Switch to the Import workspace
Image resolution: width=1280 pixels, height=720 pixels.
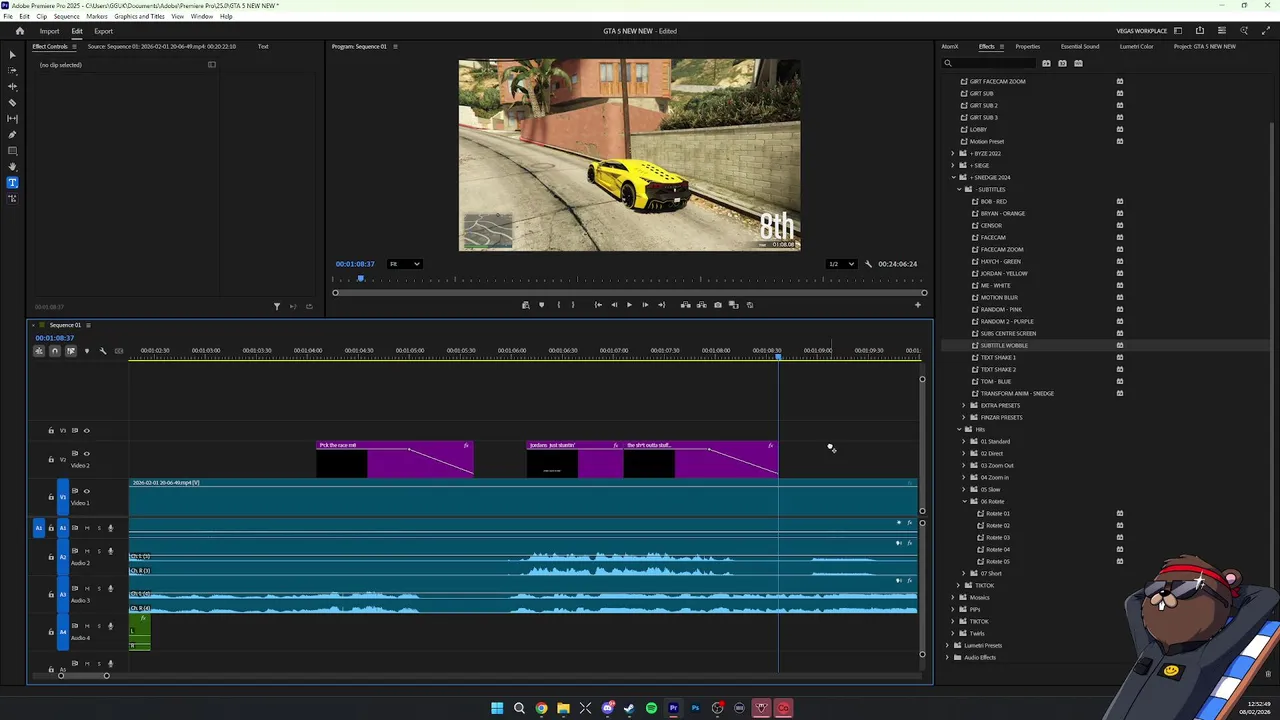pyautogui.click(x=49, y=31)
